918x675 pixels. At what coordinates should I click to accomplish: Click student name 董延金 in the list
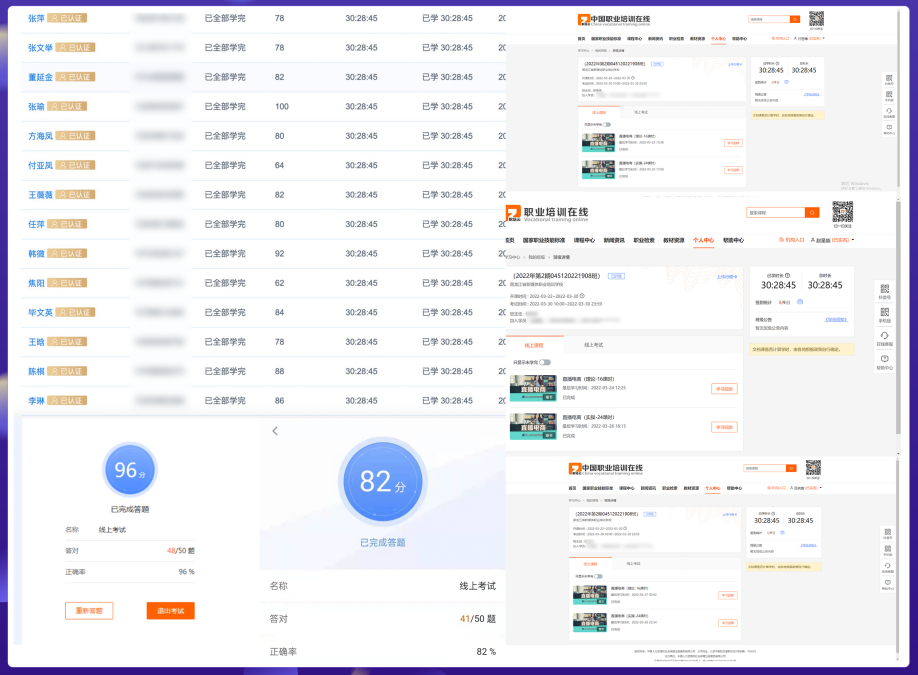click(40, 77)
